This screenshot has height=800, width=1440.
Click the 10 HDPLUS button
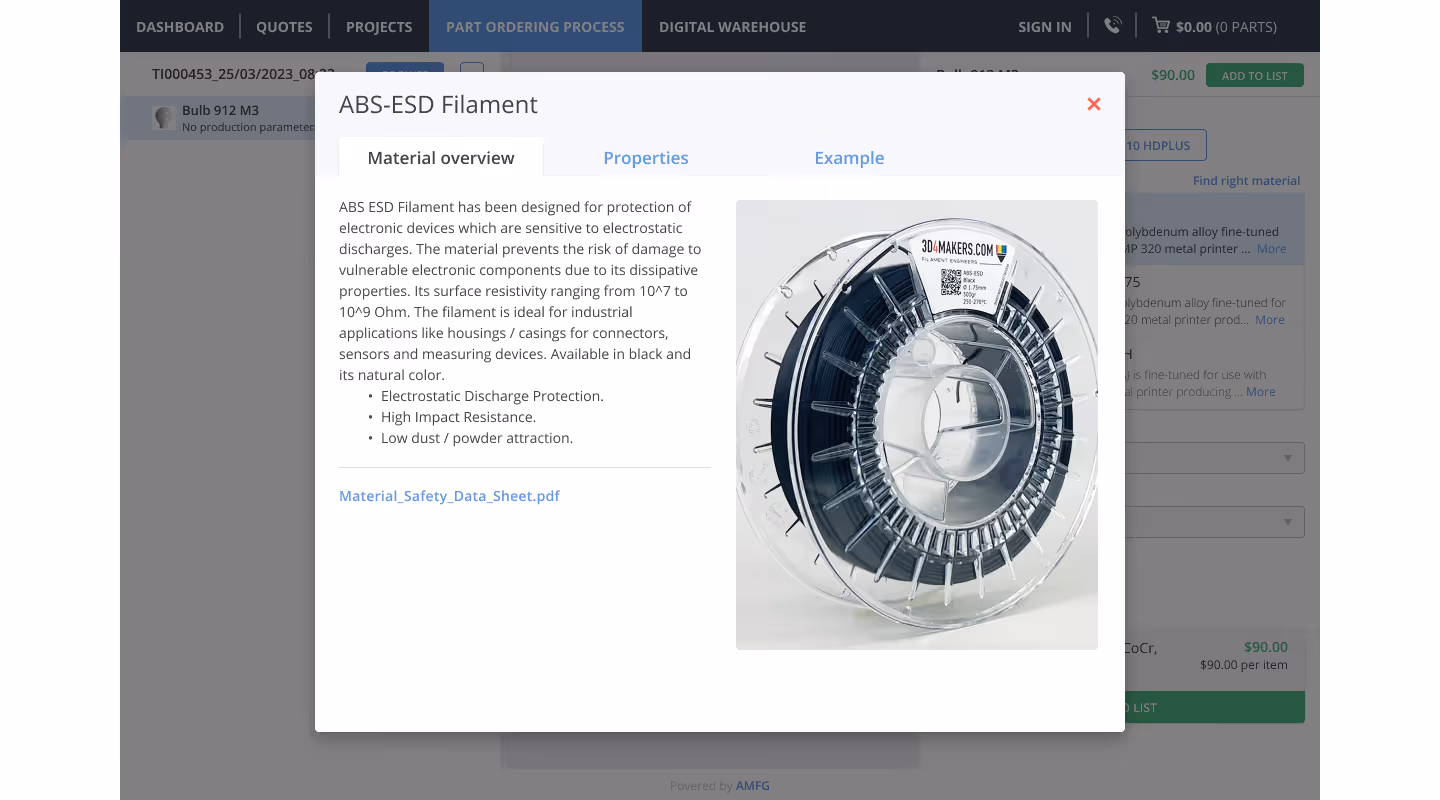(1165, 145)
